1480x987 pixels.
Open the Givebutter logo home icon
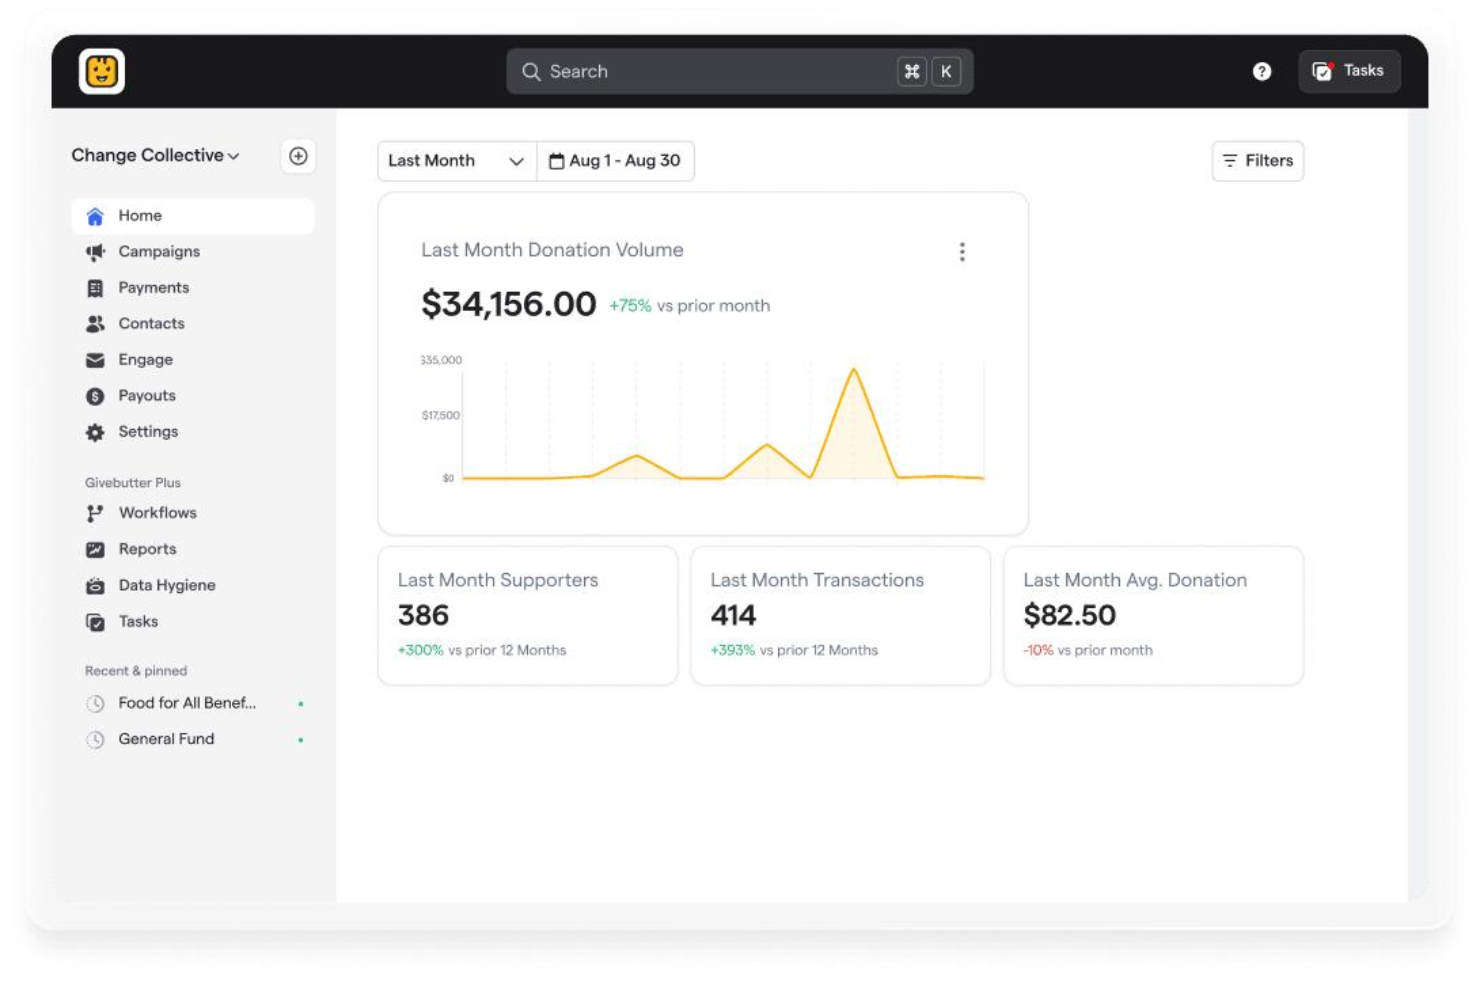click(x=101, y=71)
